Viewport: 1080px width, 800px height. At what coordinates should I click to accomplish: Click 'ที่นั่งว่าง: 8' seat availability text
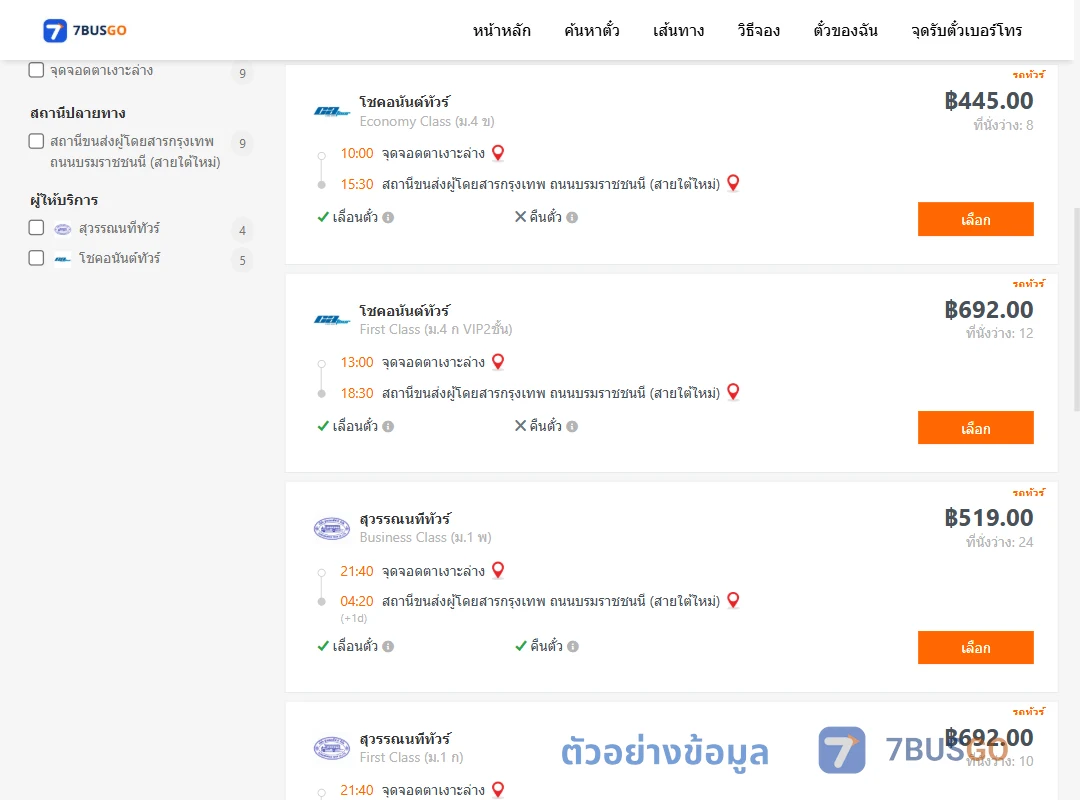pos(1003,125)
